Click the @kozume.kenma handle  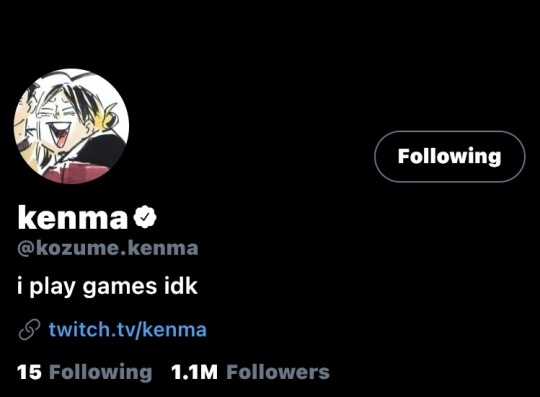(x=108, y=248)
